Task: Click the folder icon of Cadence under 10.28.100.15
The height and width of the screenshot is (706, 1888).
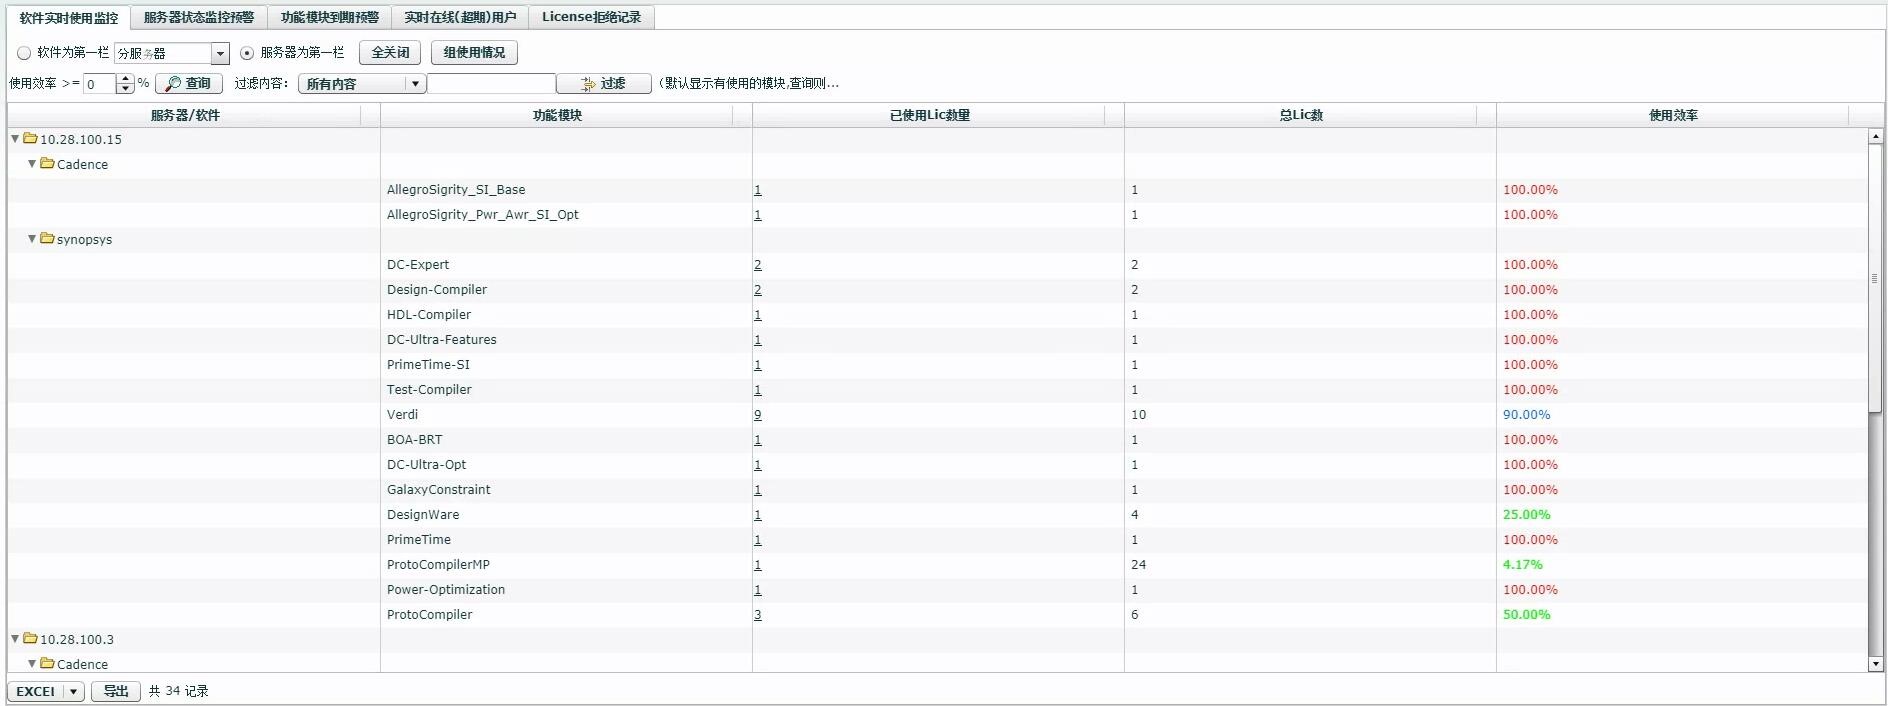Action: (47, 163)
